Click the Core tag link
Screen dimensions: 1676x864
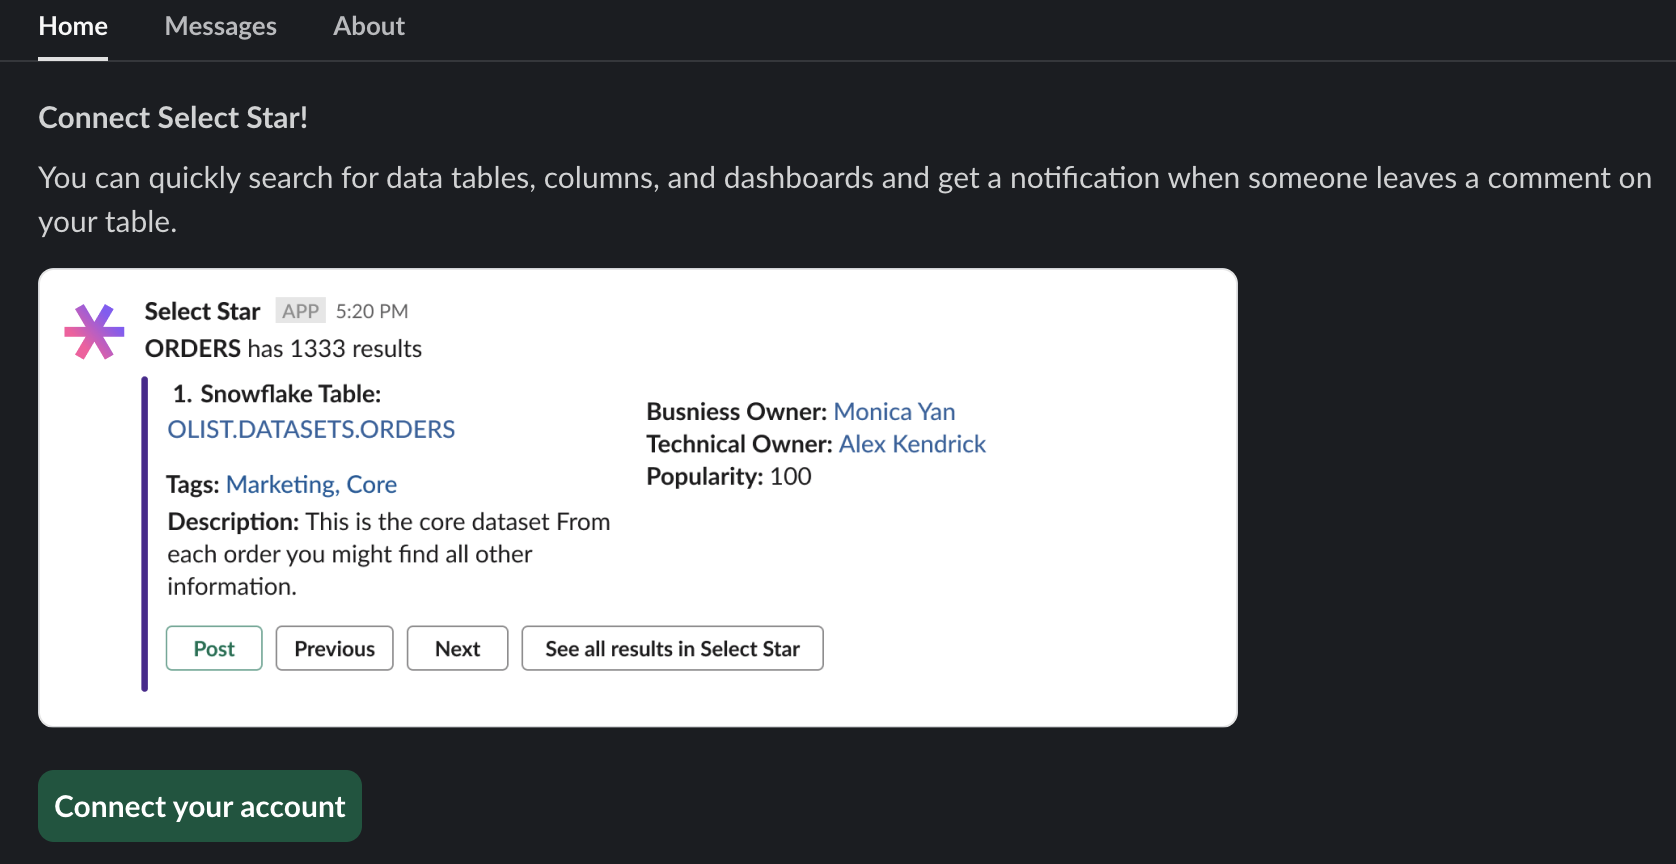pos(372,485)
